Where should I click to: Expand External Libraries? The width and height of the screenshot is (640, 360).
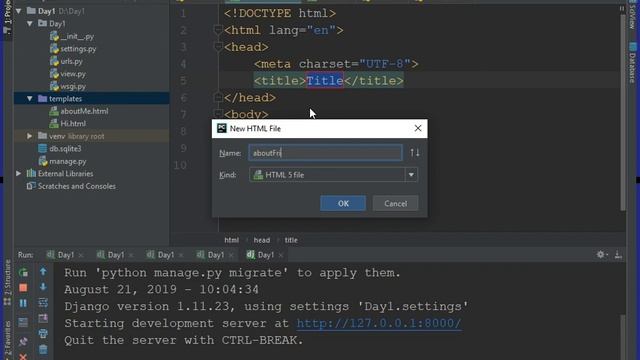[x=19, y=173]
